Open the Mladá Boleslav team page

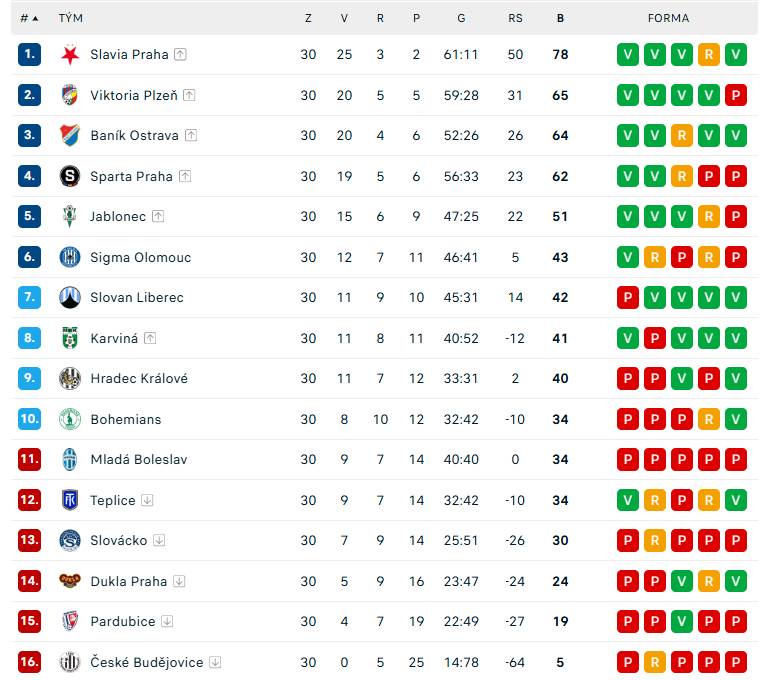[139, 459]
